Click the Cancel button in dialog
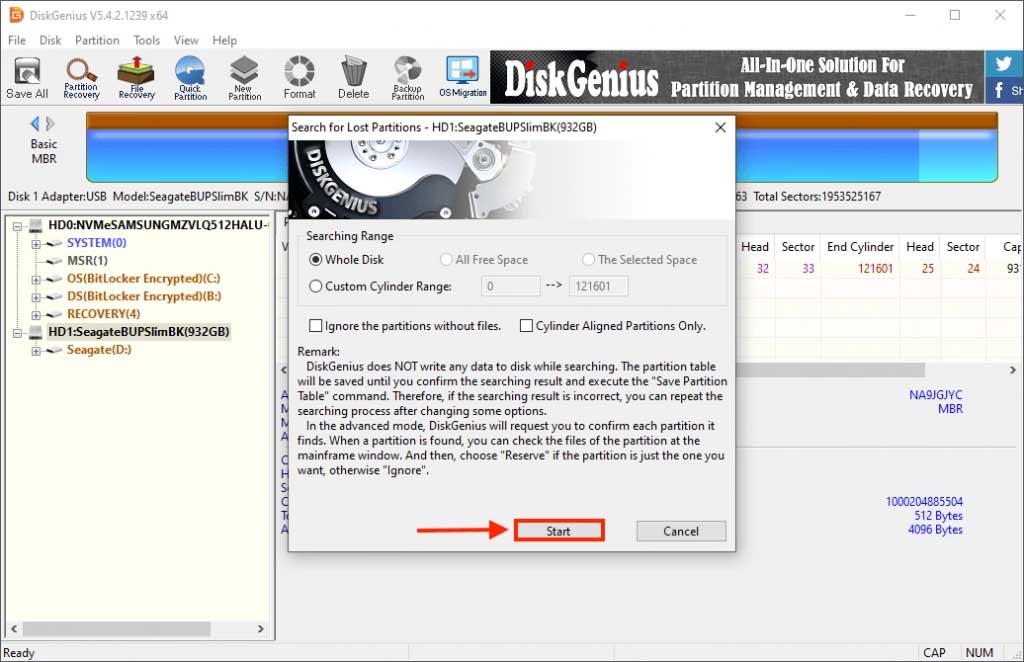 point(681,531)
